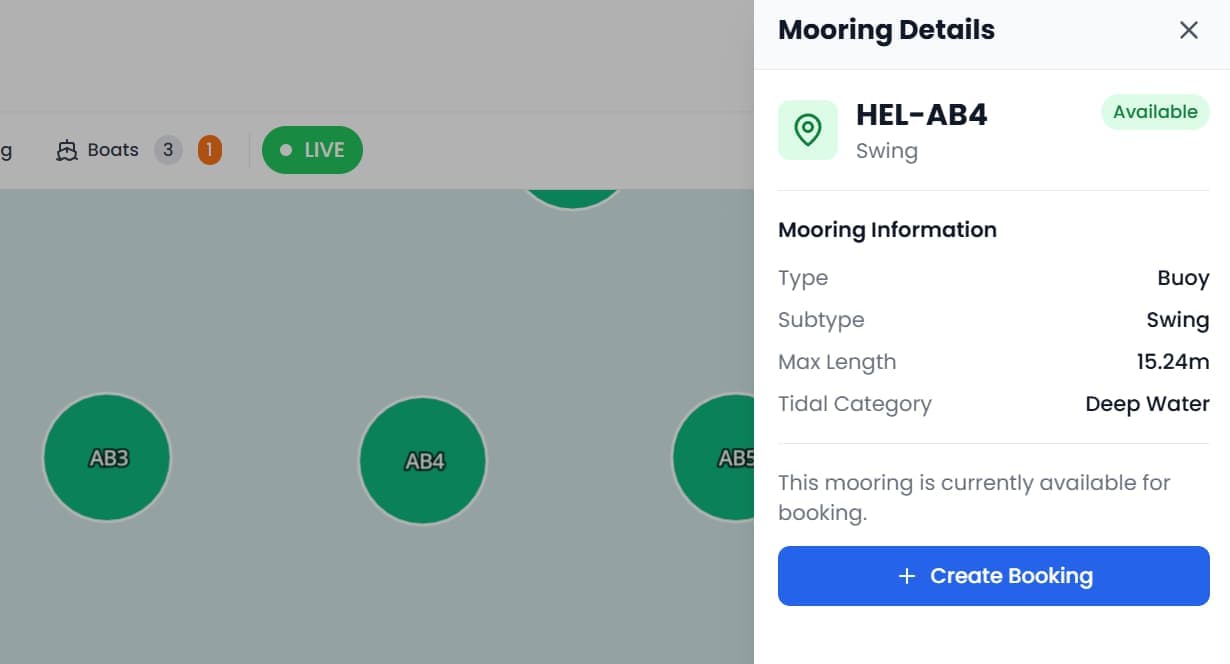Image resolution: width=1230 pixels, height=664 pixels.
Task: Click the green location pin icon
Action: click(808, 130)
